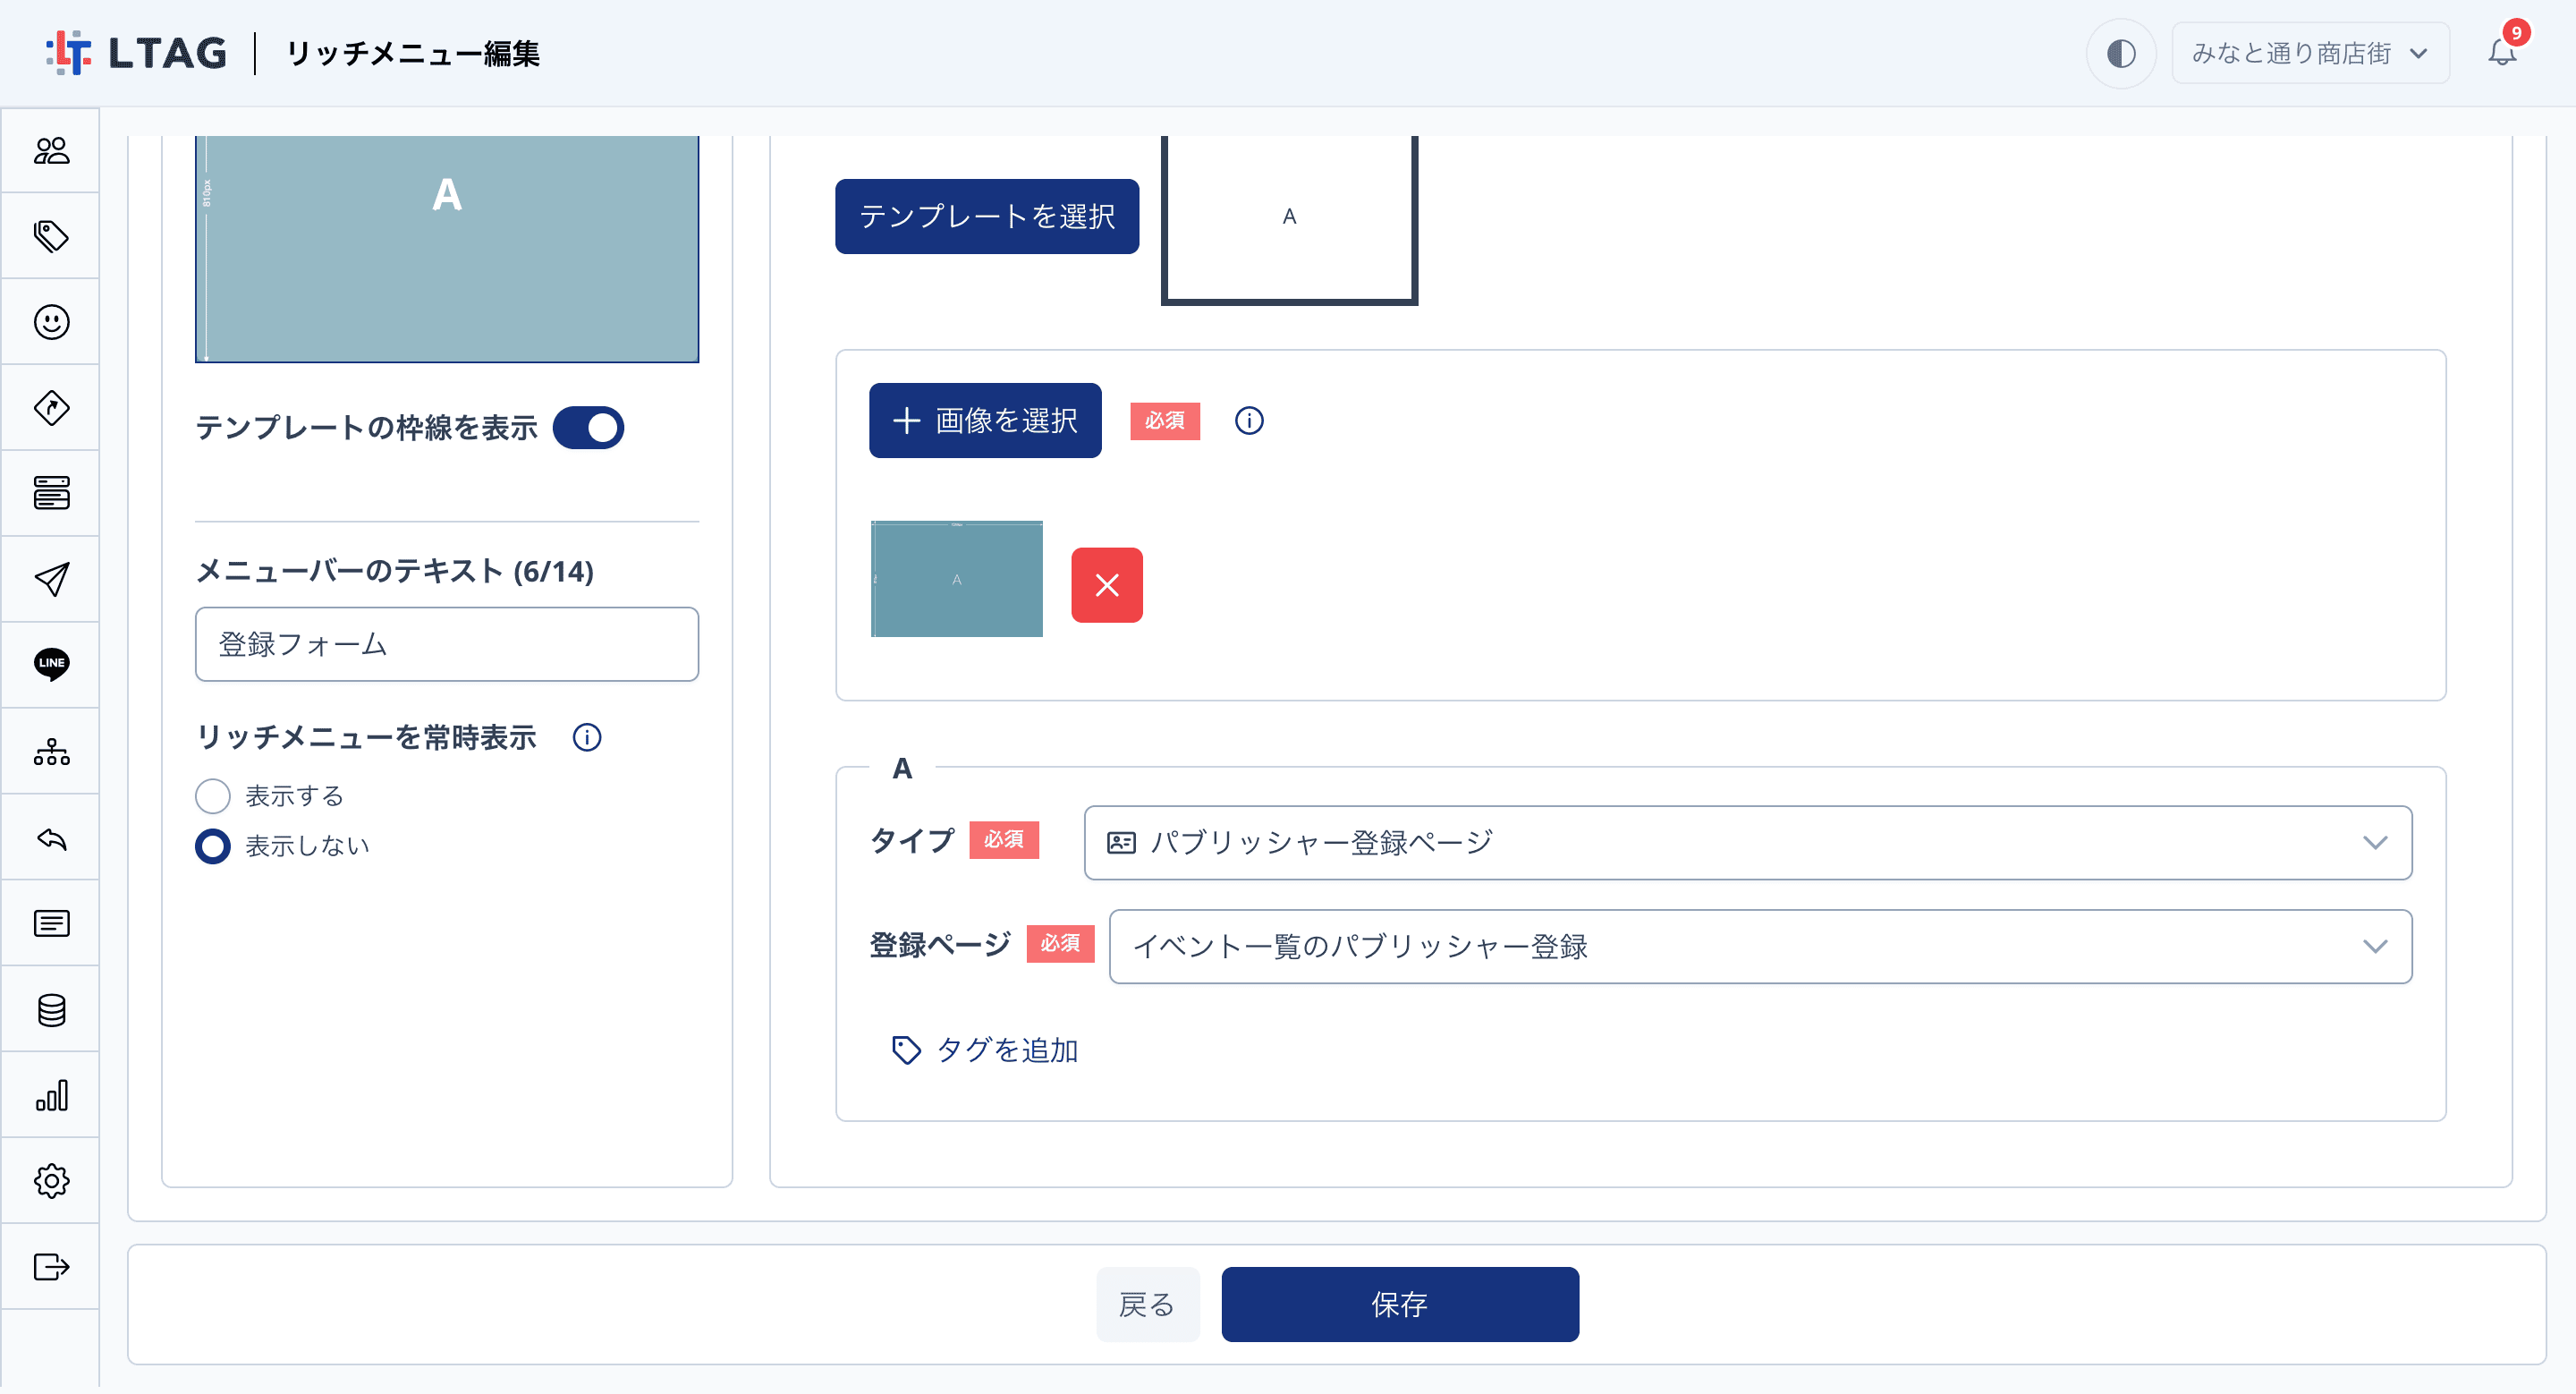Viewport: 2576px width, 1394px height.
Task: Open the users/friends sidebar icon
Action: click(51, 151)
